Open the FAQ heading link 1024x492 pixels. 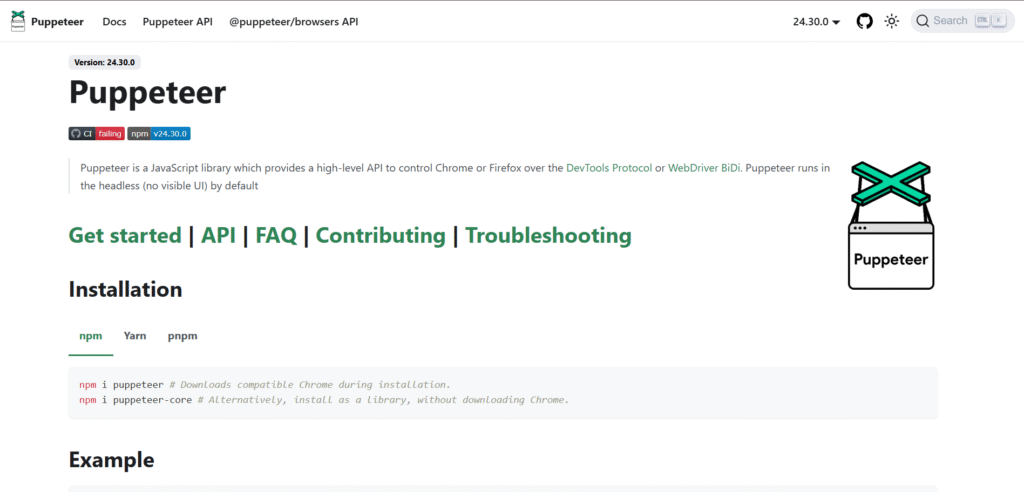tap(276, 236)
